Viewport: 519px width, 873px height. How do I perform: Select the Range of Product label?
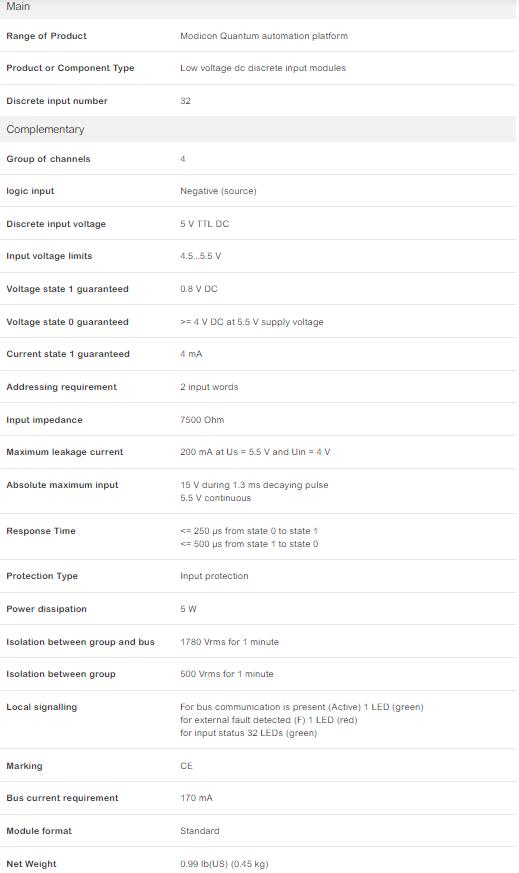pyautogui.click(x=47, y=36)
